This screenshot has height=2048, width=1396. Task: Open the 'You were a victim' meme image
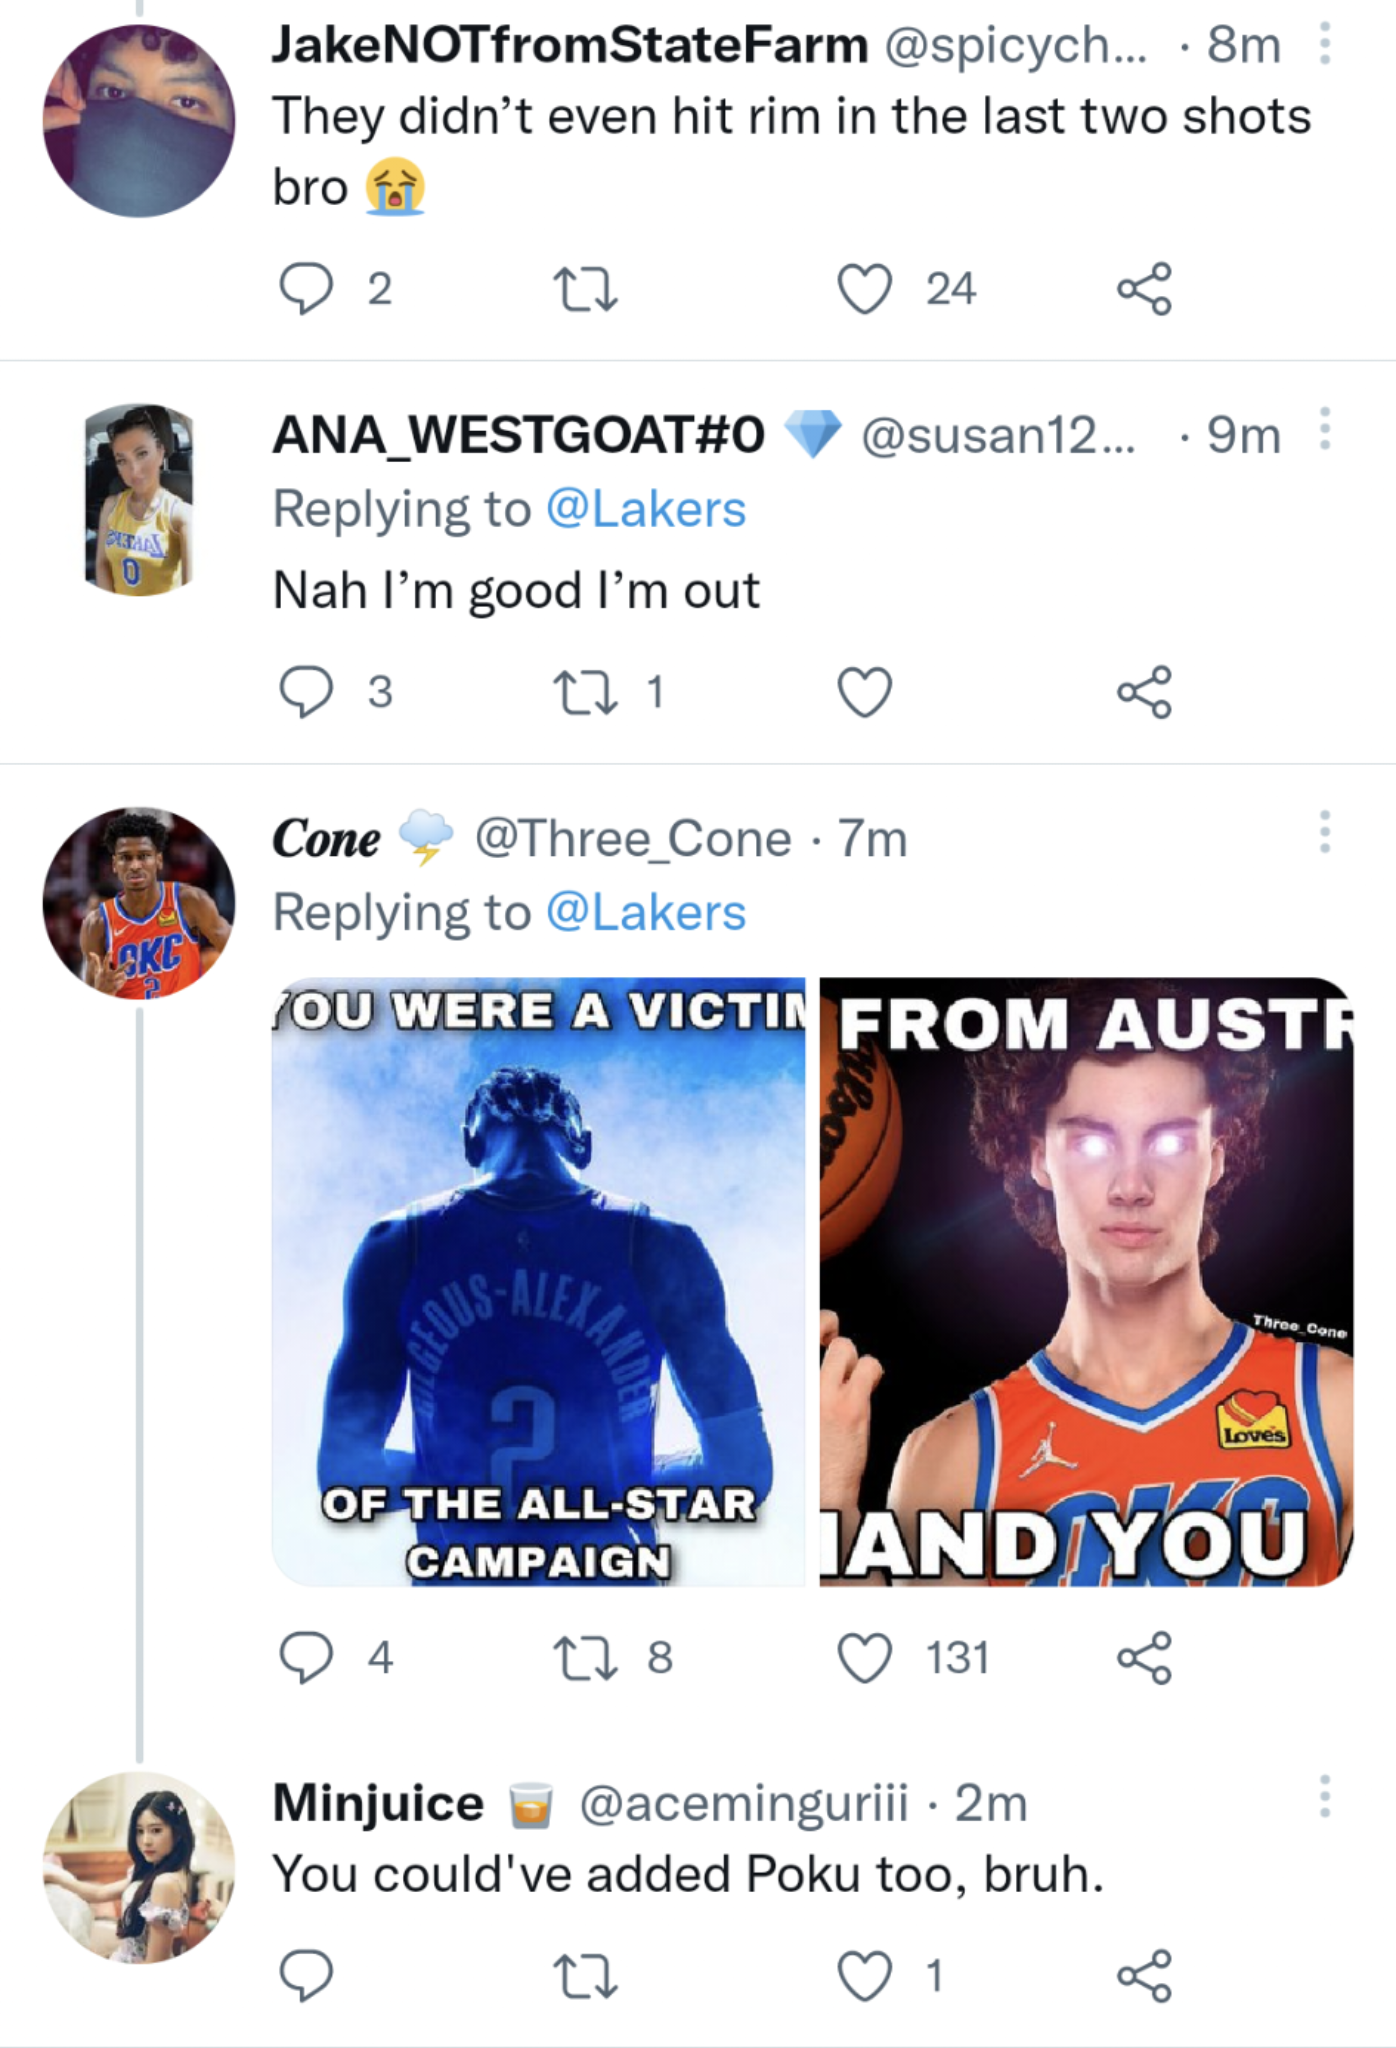click(x=538, y=1282)
